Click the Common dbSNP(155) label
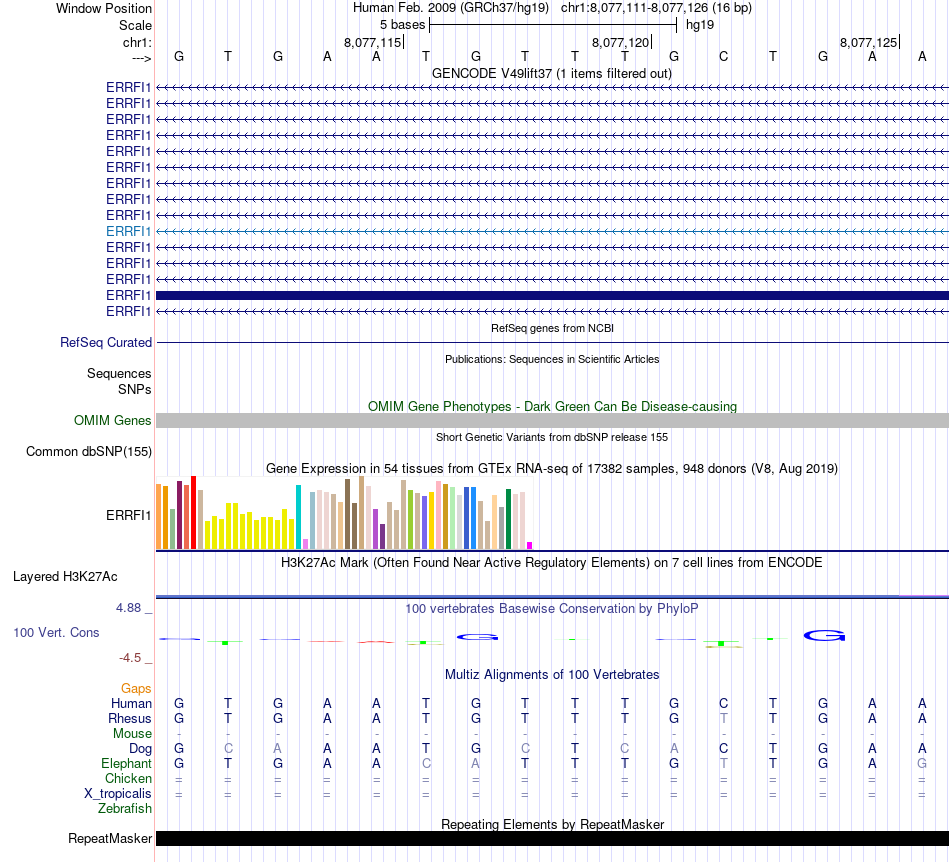This screenshot has width=950, height=862. (88, 451)
